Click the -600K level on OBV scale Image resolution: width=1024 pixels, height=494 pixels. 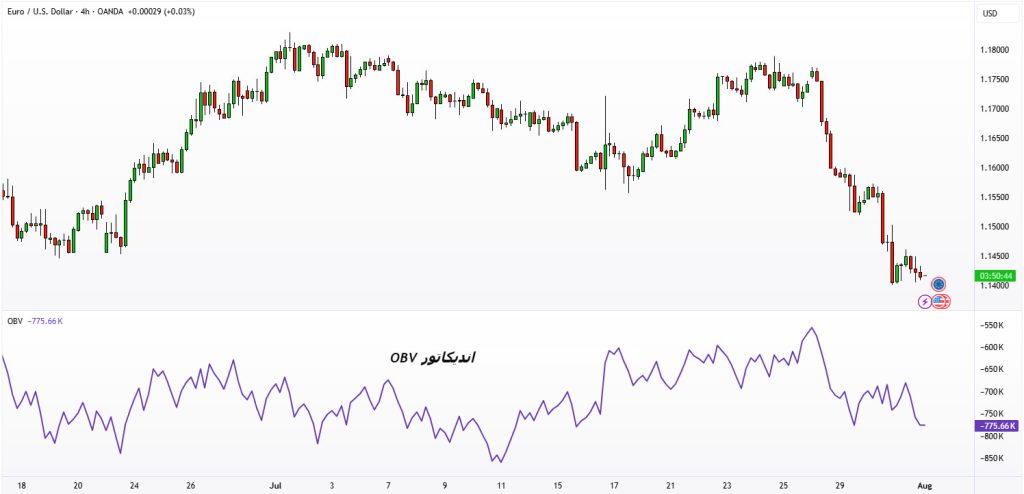point(993,348)
